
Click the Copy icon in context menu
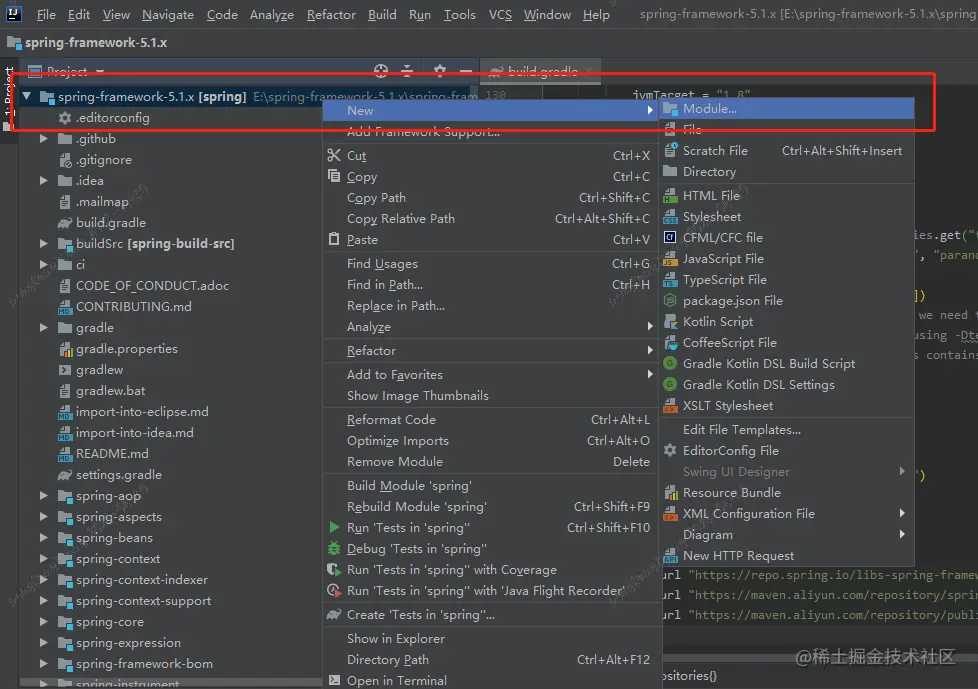click(x=334, y=176)
